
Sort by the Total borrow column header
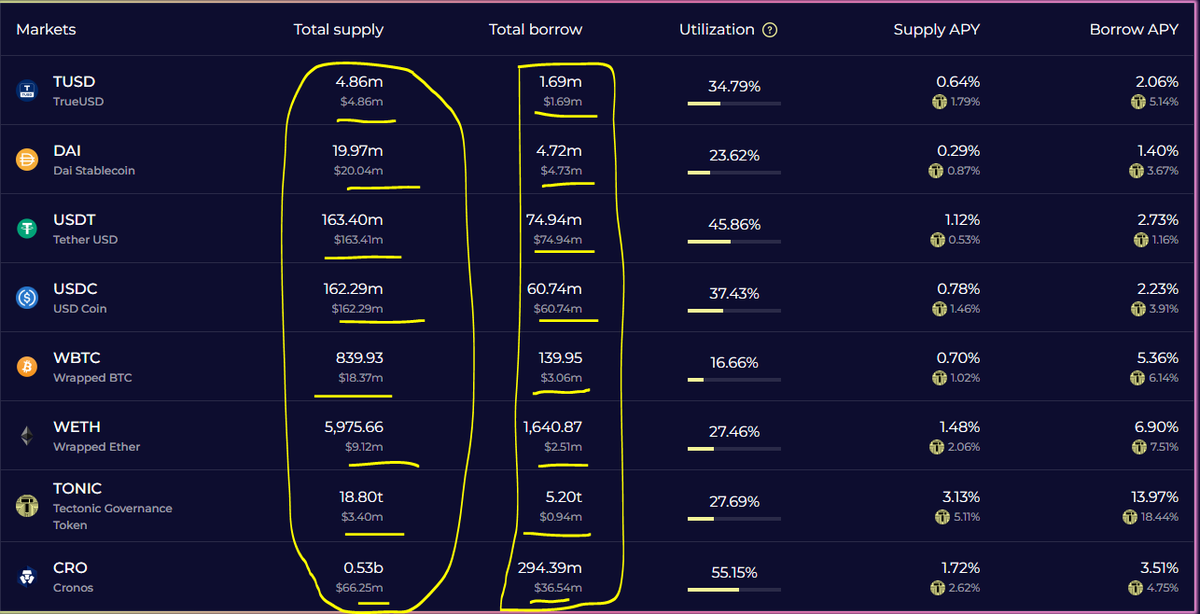[x=535, y=30]
